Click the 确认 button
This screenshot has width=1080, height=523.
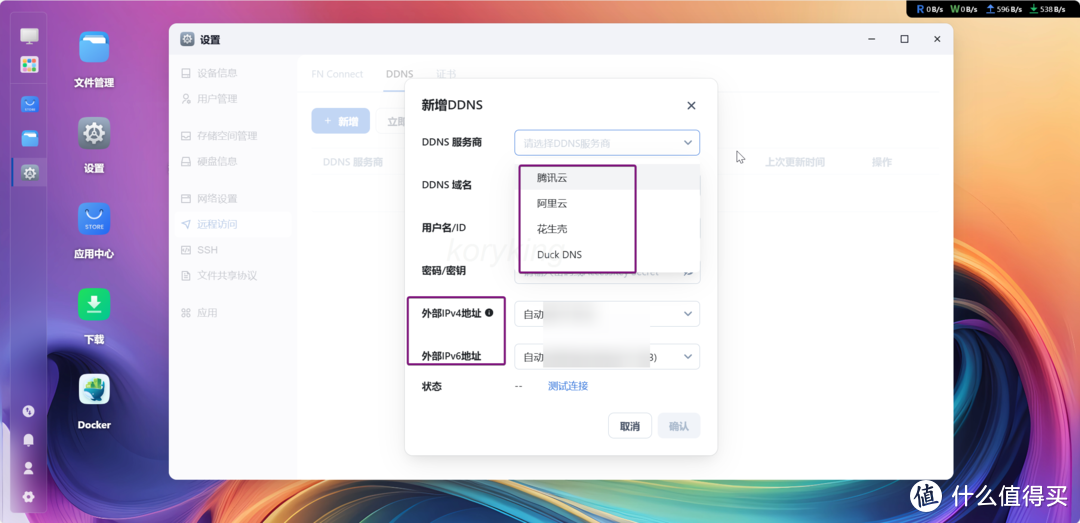pos(678,426)
